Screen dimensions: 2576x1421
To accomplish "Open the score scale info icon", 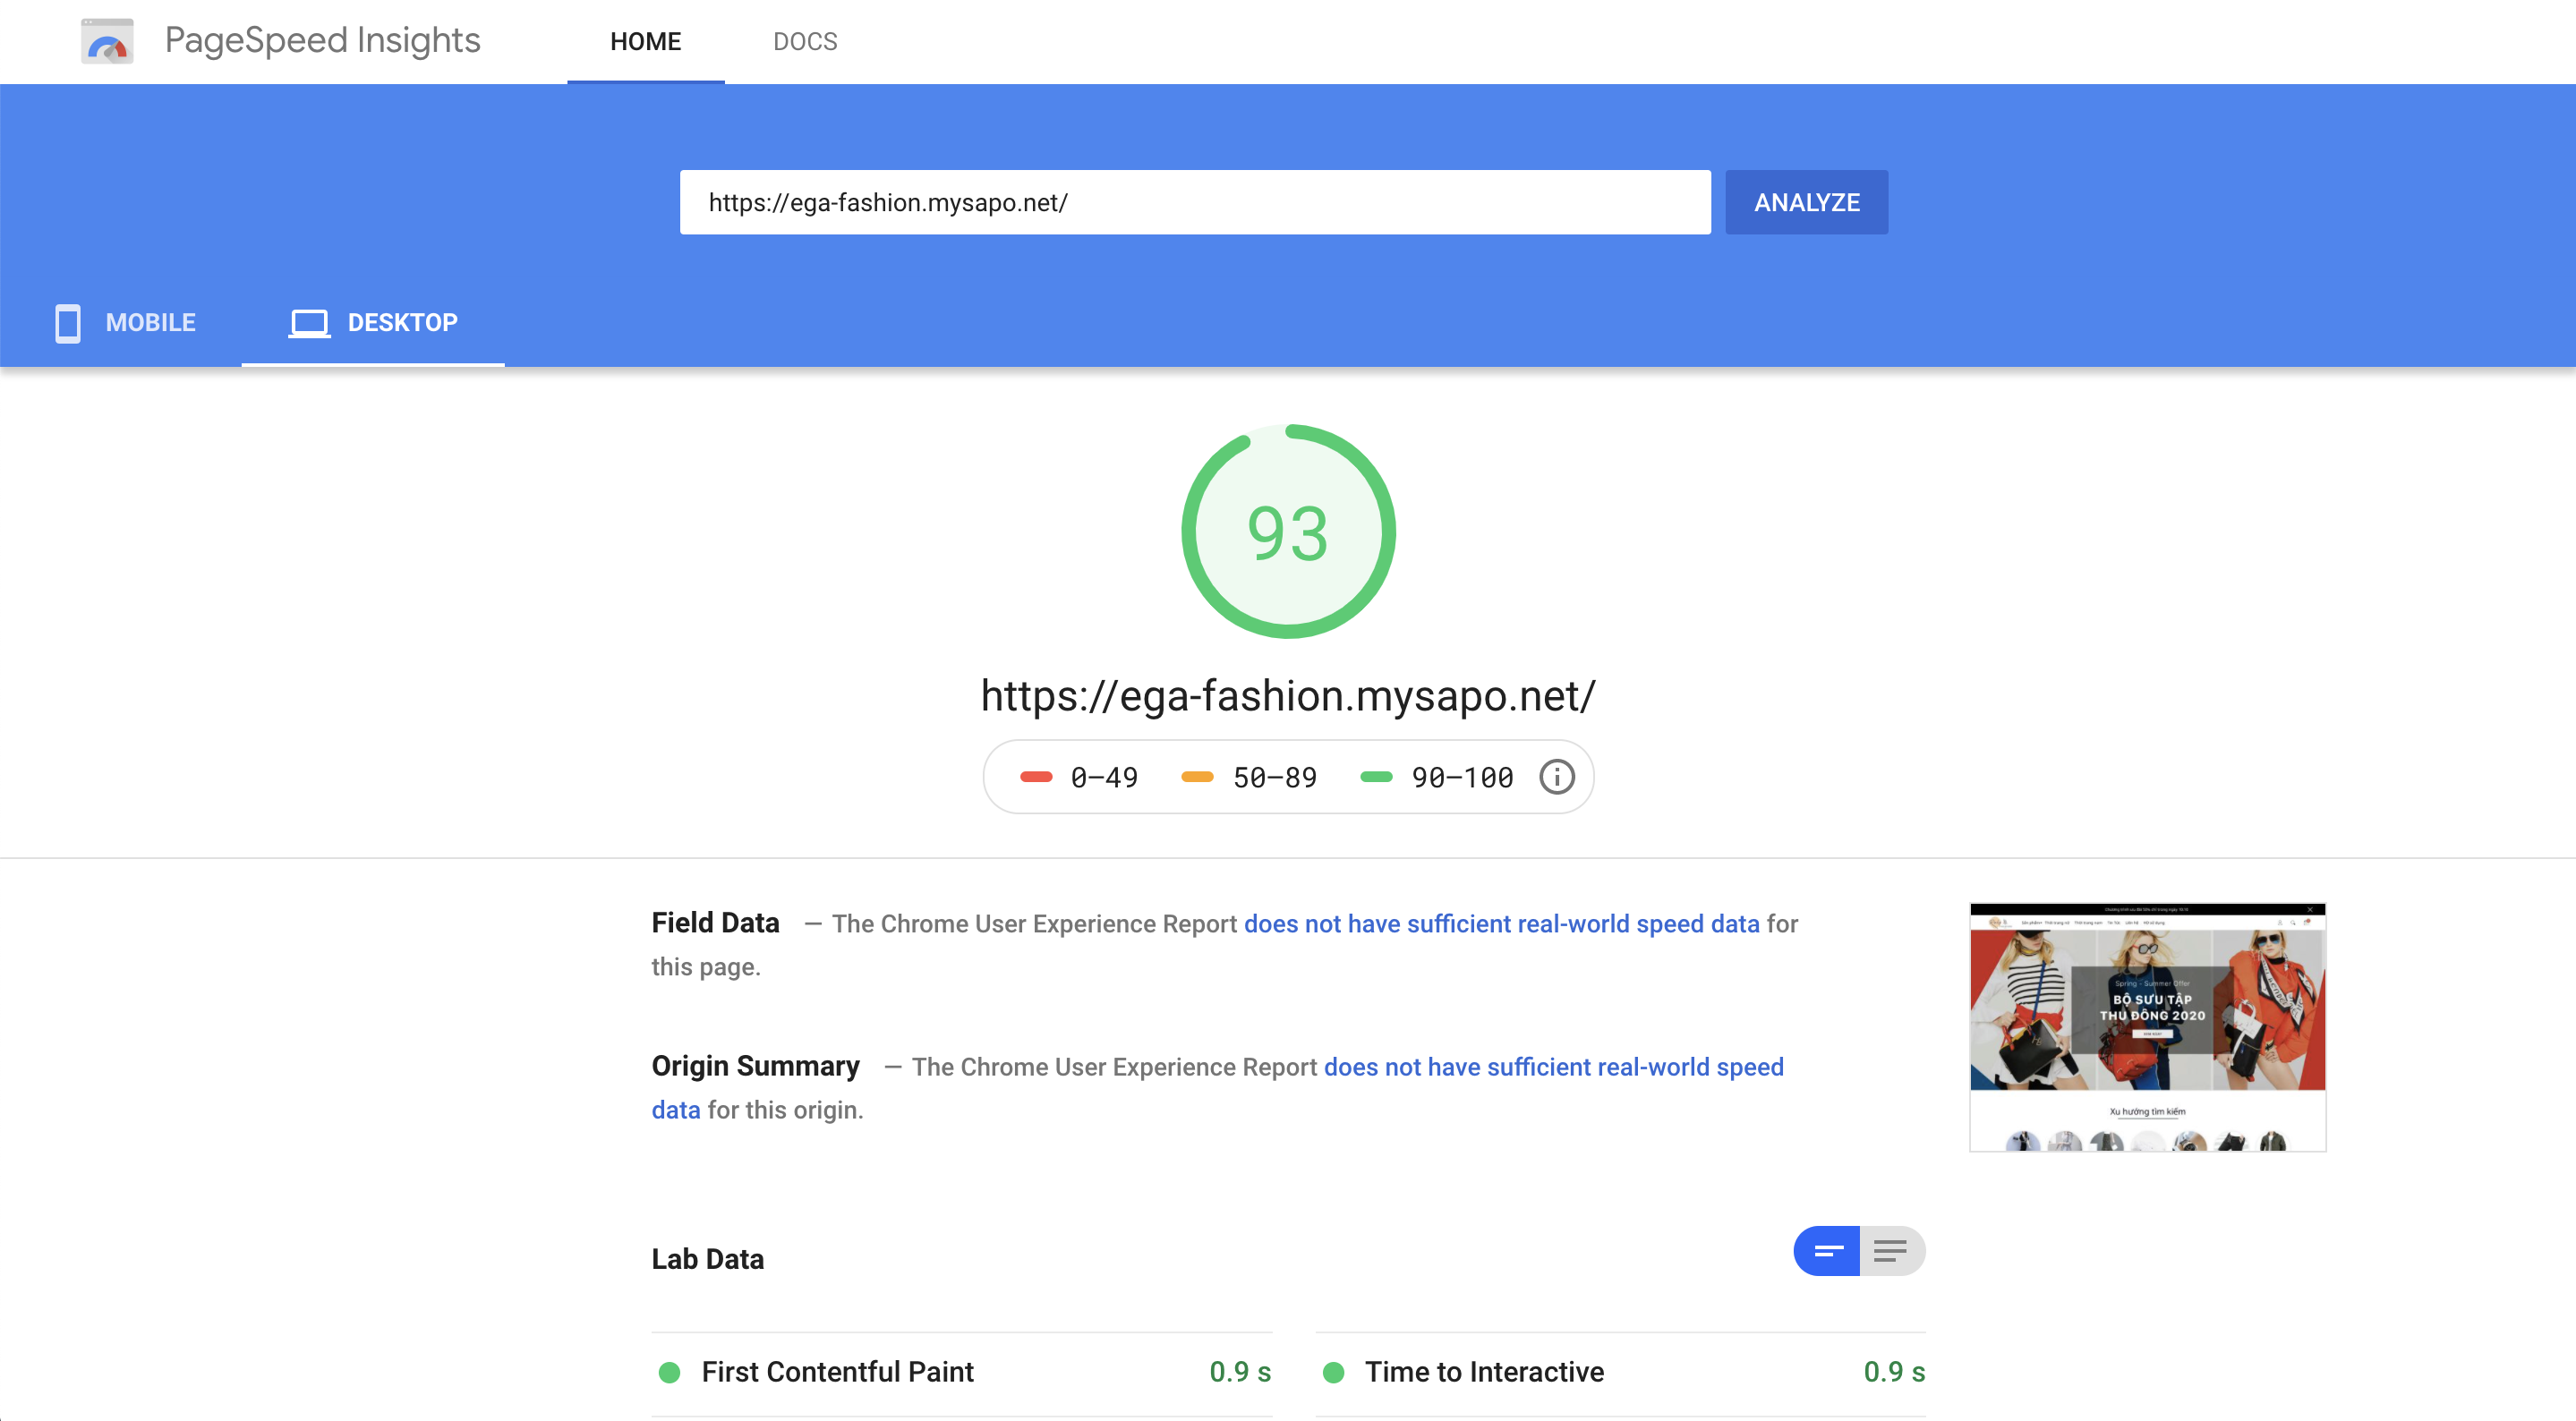I will 1556,777.
